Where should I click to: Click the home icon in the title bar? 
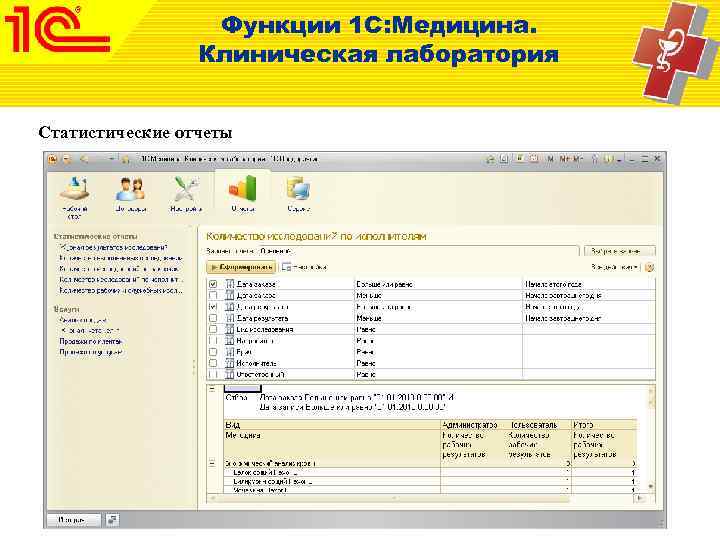[x=490, y=159]
